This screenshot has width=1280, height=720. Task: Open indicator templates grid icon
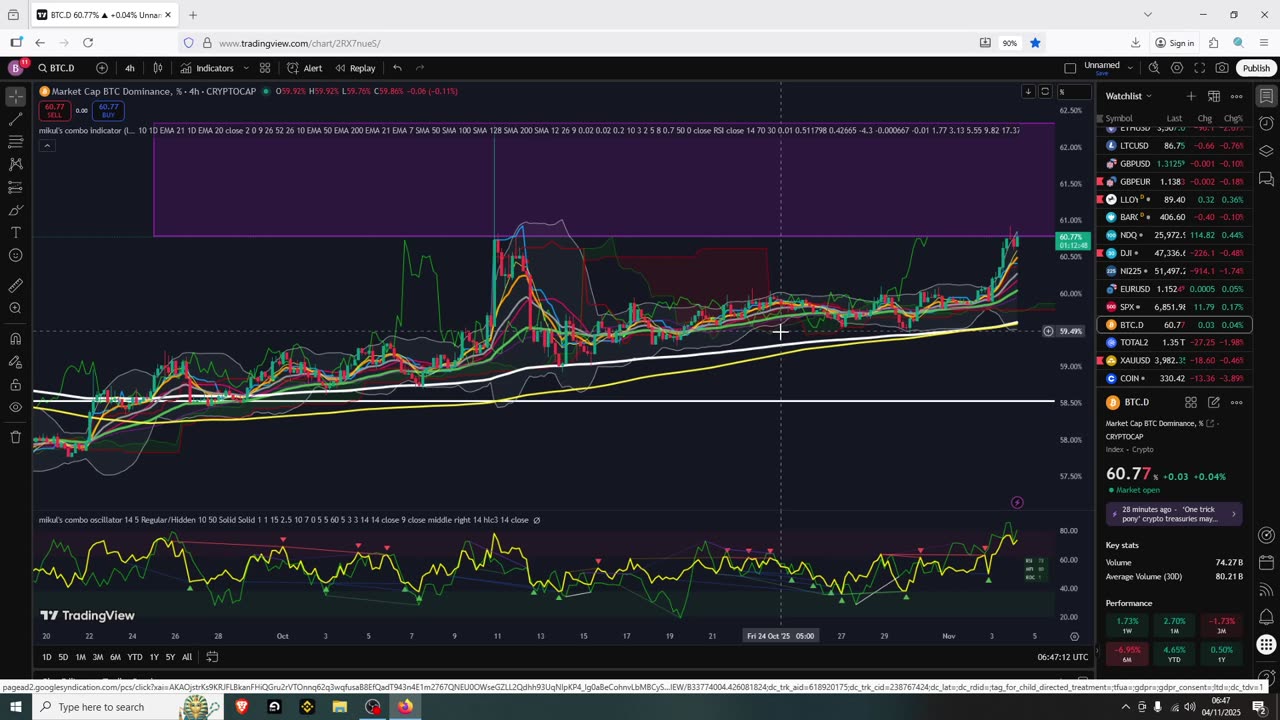click(265, 68)
